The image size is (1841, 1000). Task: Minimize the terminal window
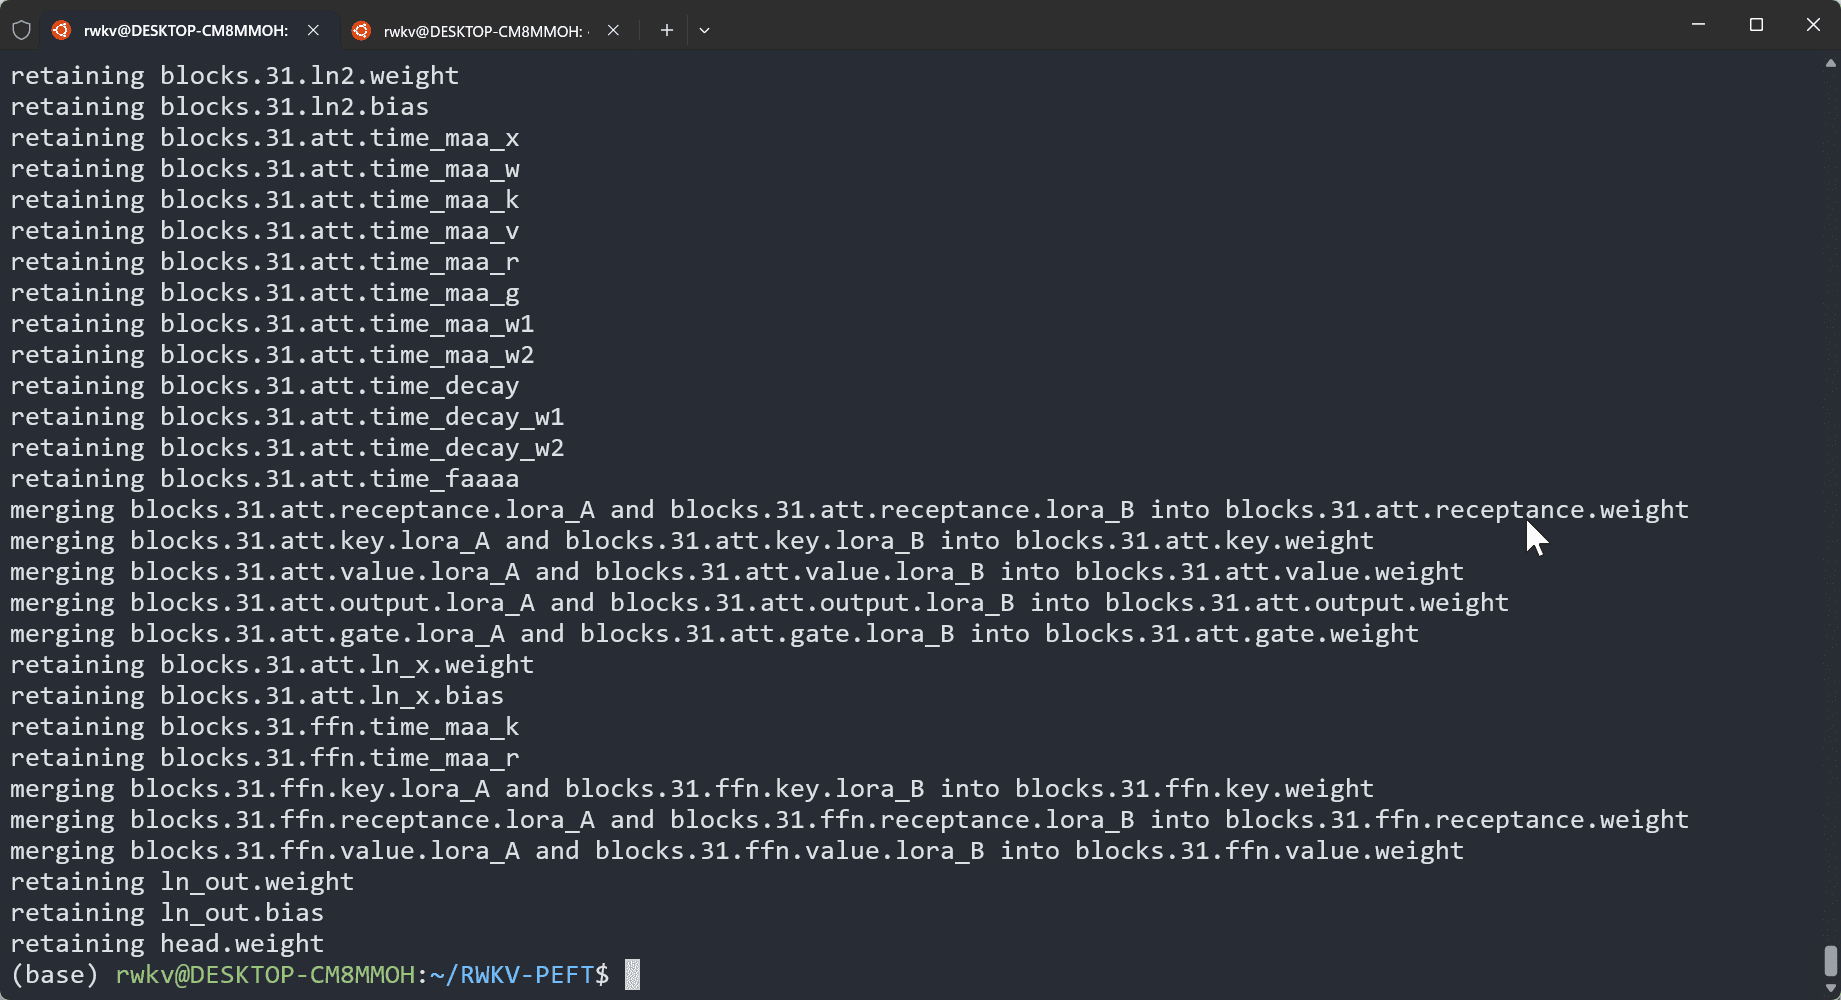coord(1698,24)
